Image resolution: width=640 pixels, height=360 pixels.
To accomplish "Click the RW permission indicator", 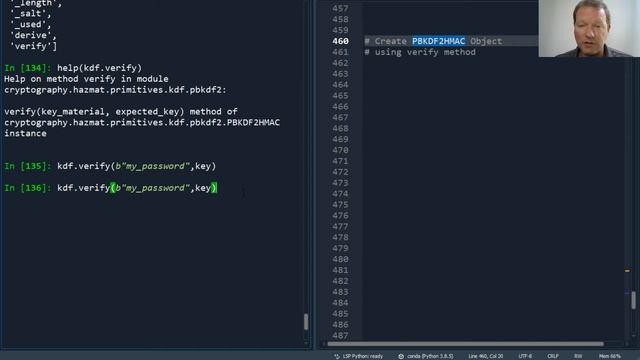I will tap(578, 356).
